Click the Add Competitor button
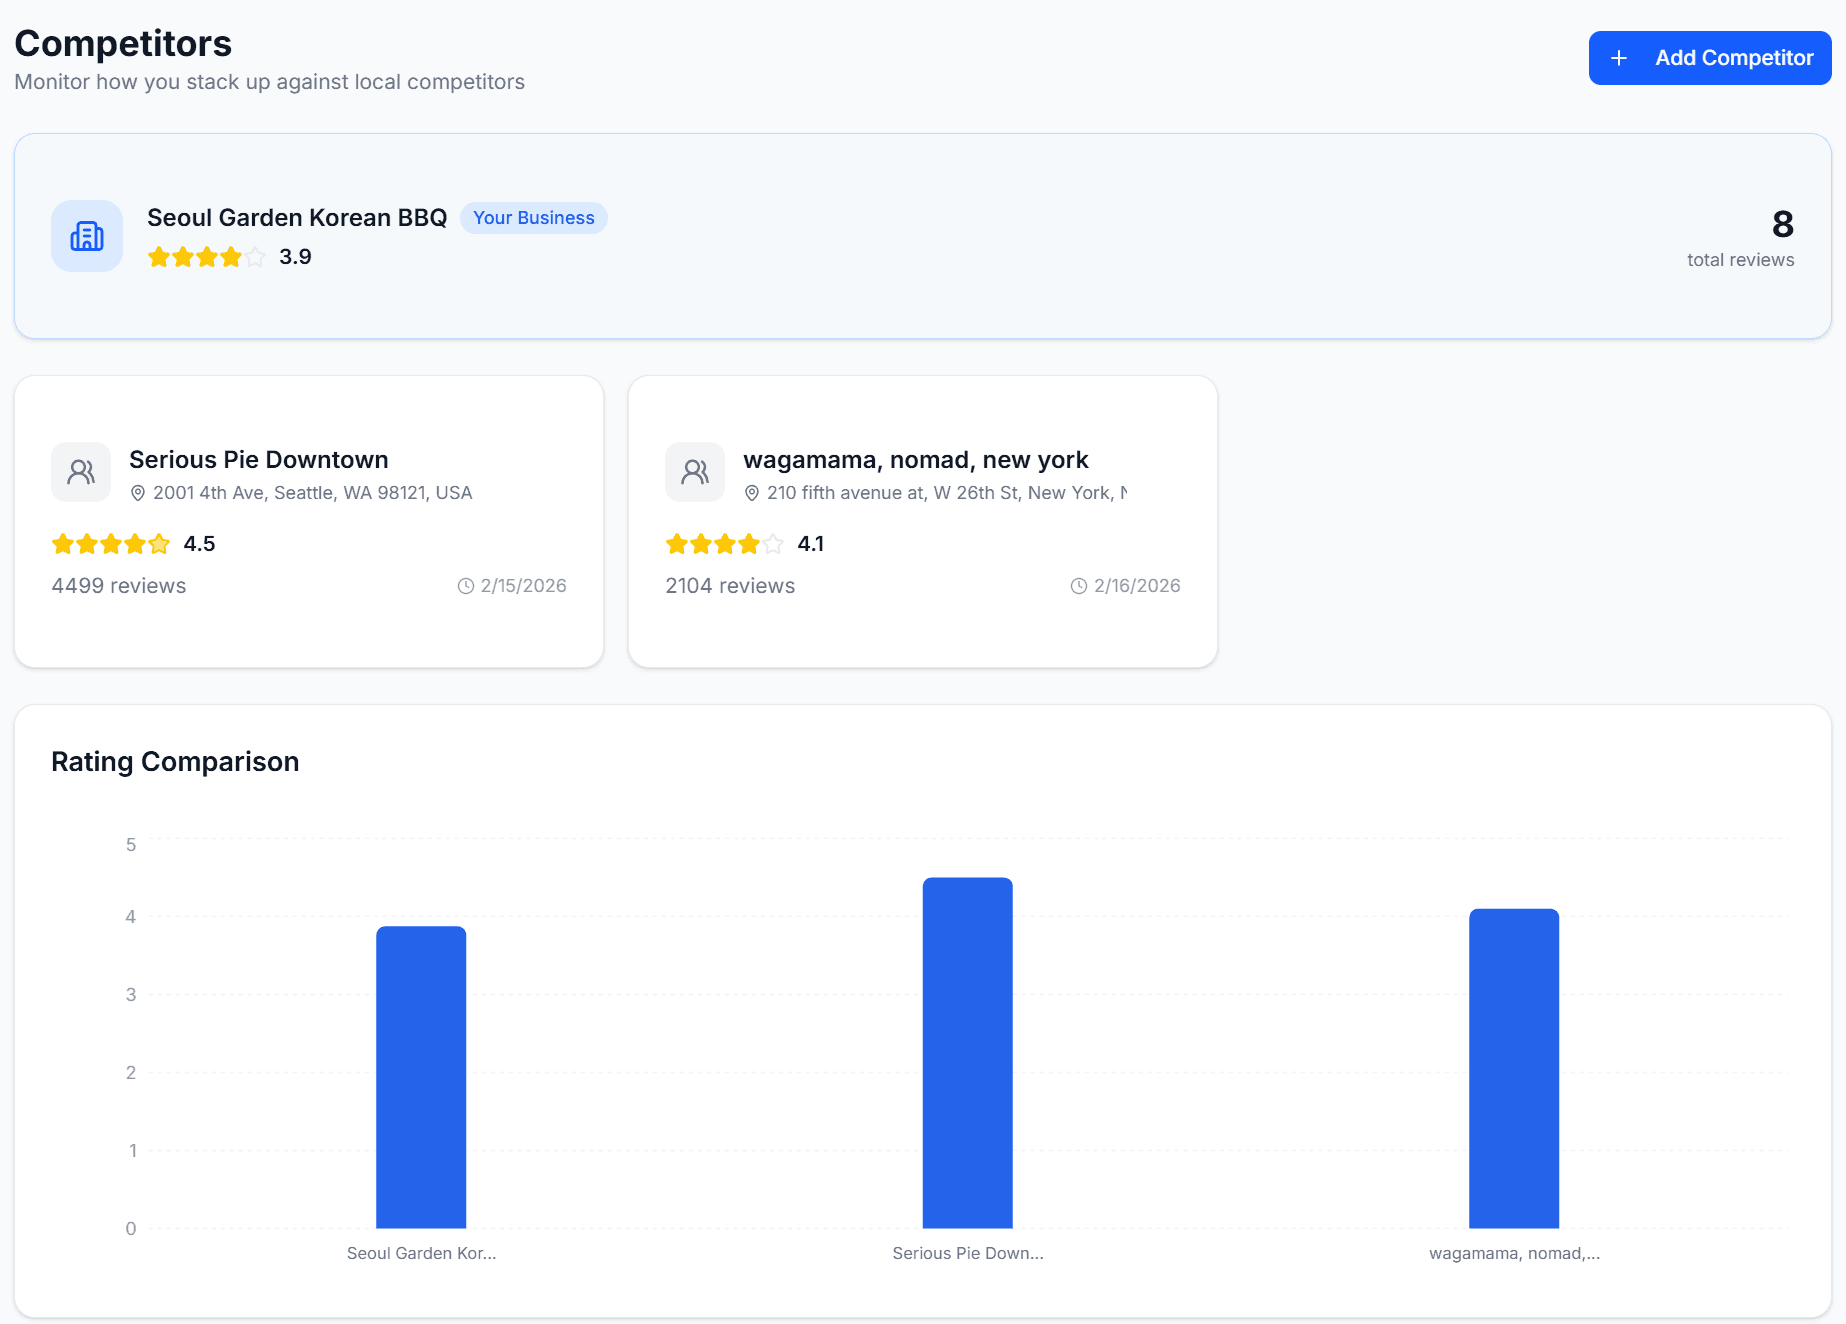1846x1324 pixels. click(x=1709, y=57)
